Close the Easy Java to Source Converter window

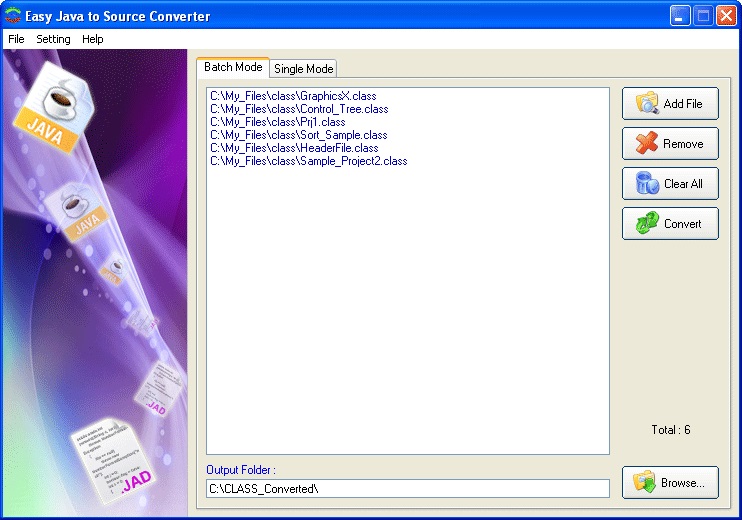pos(726,16)
